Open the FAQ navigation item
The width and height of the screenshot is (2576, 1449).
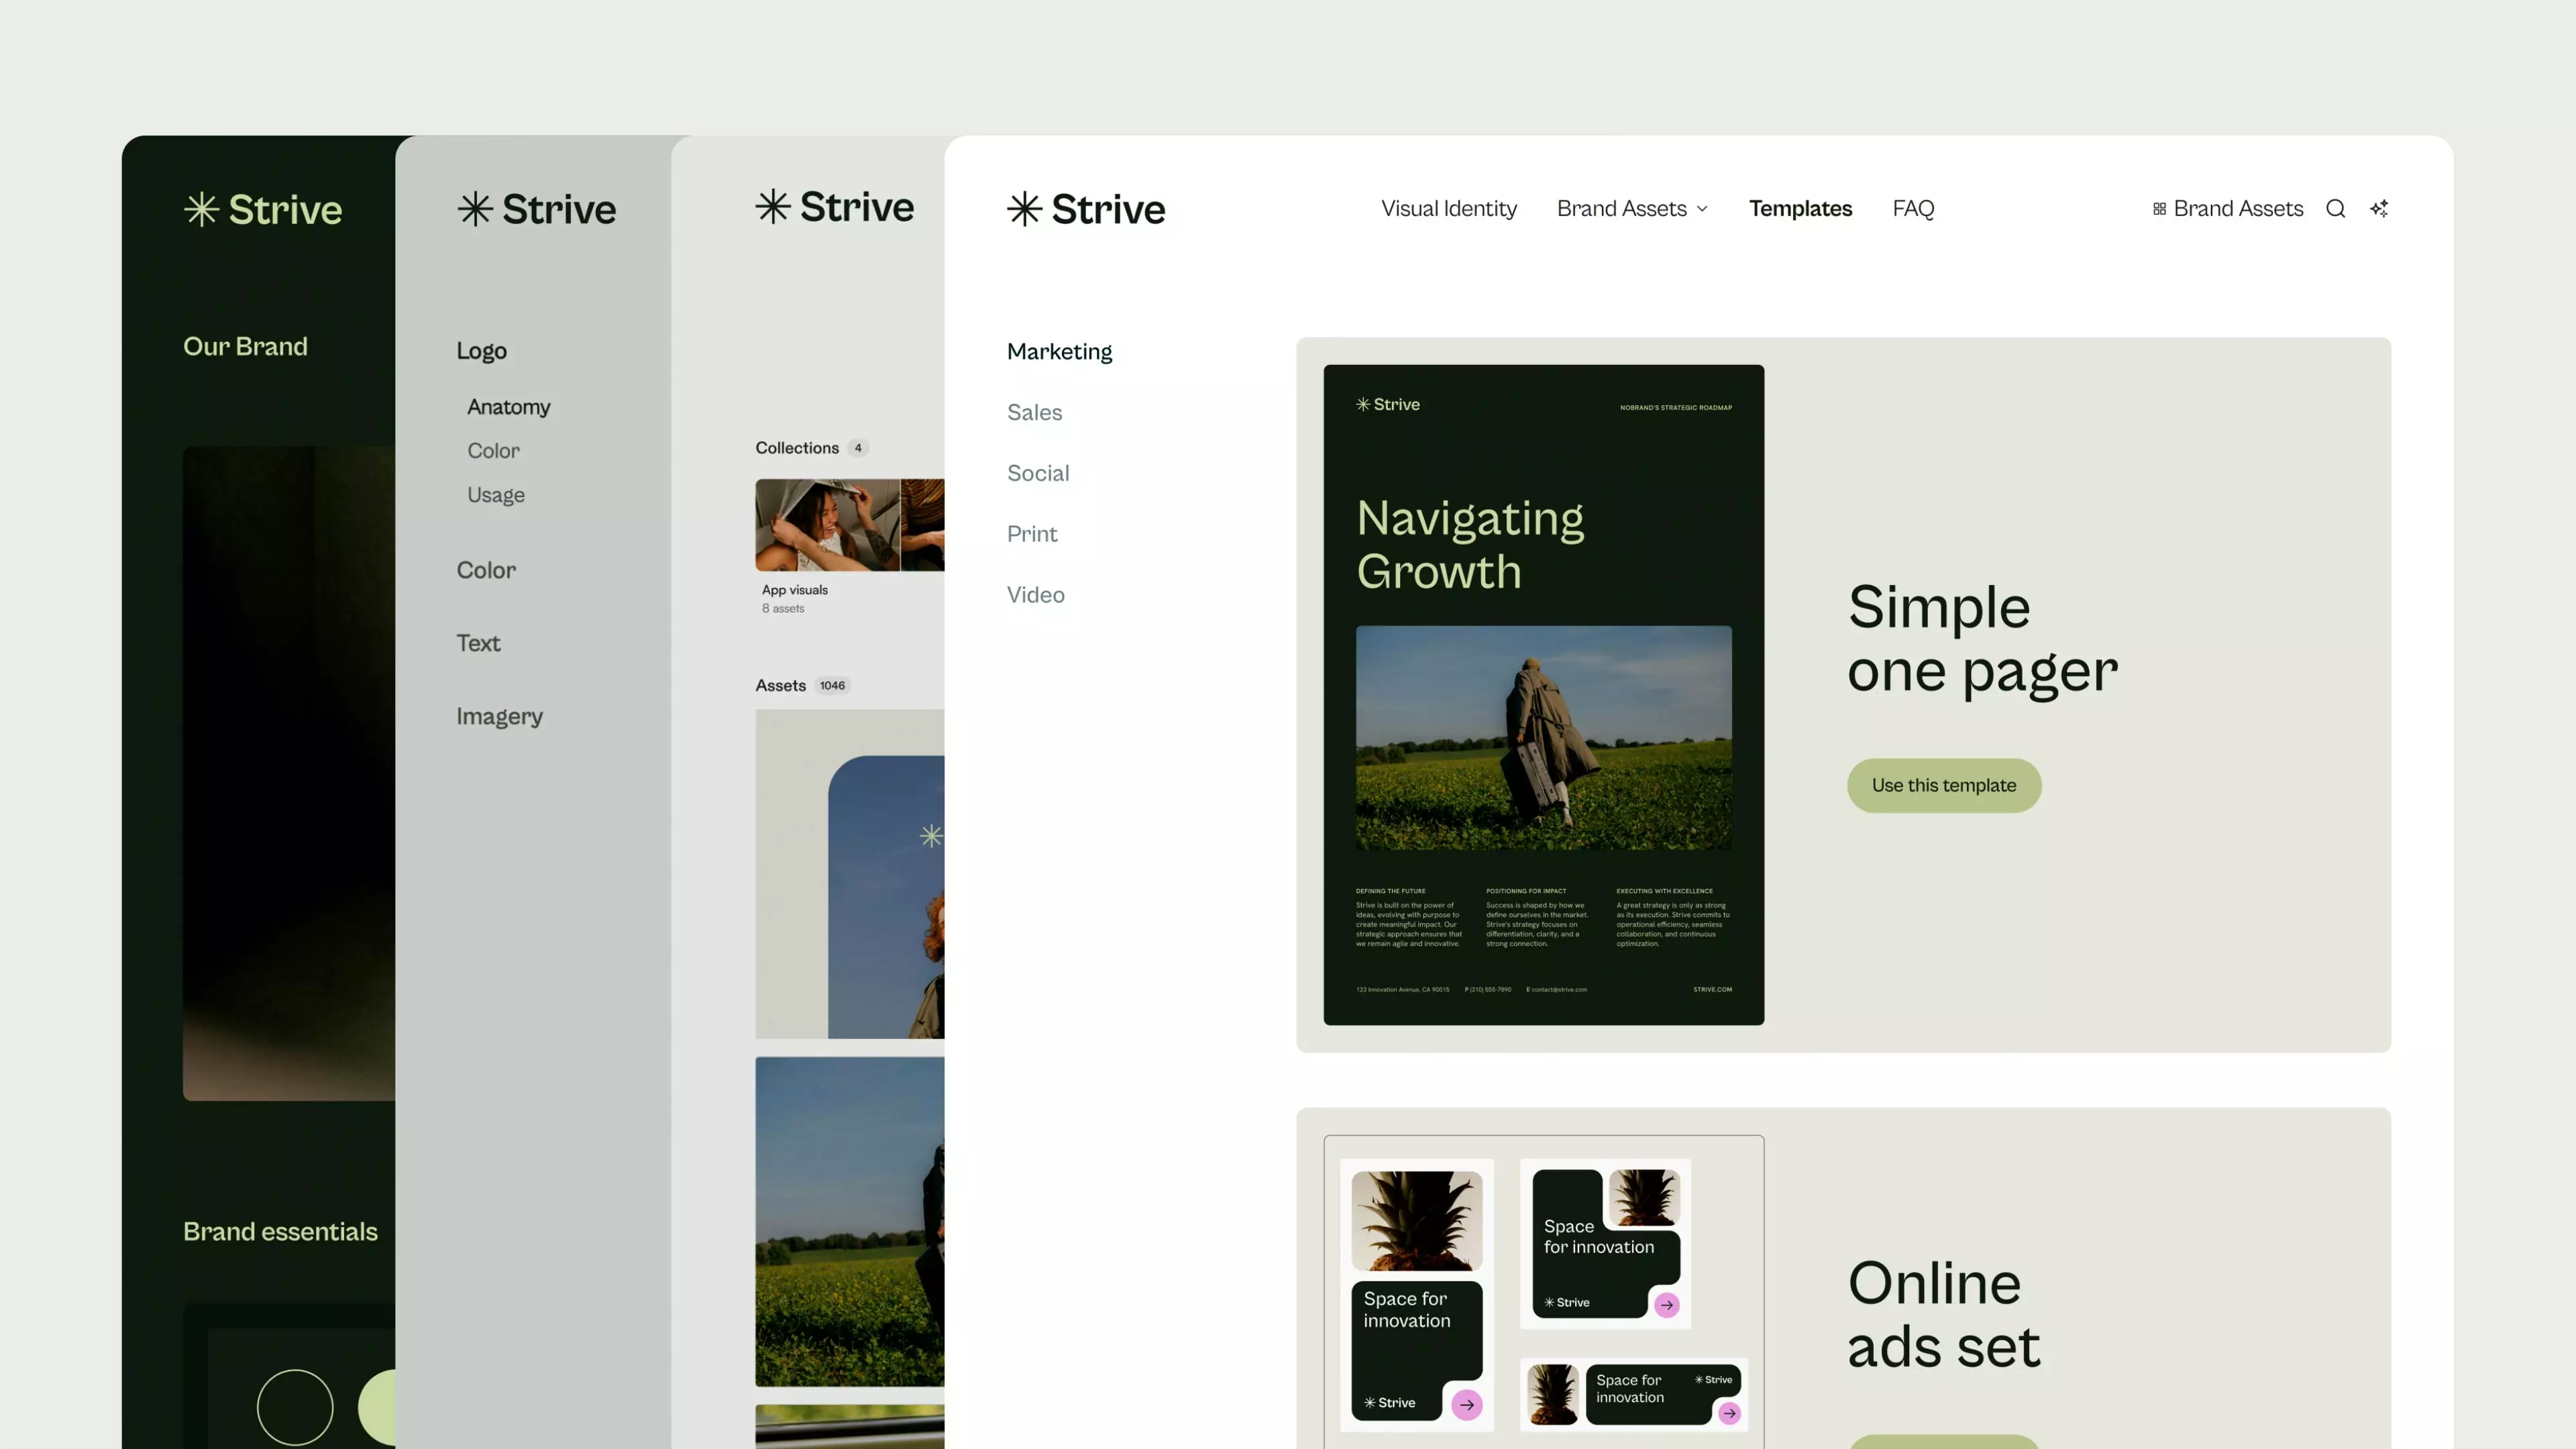(1912, 209)
